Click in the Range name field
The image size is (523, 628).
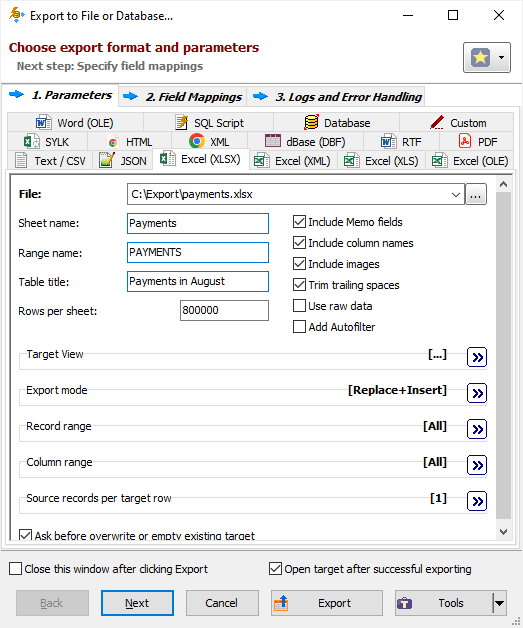[x=198, y=252]
